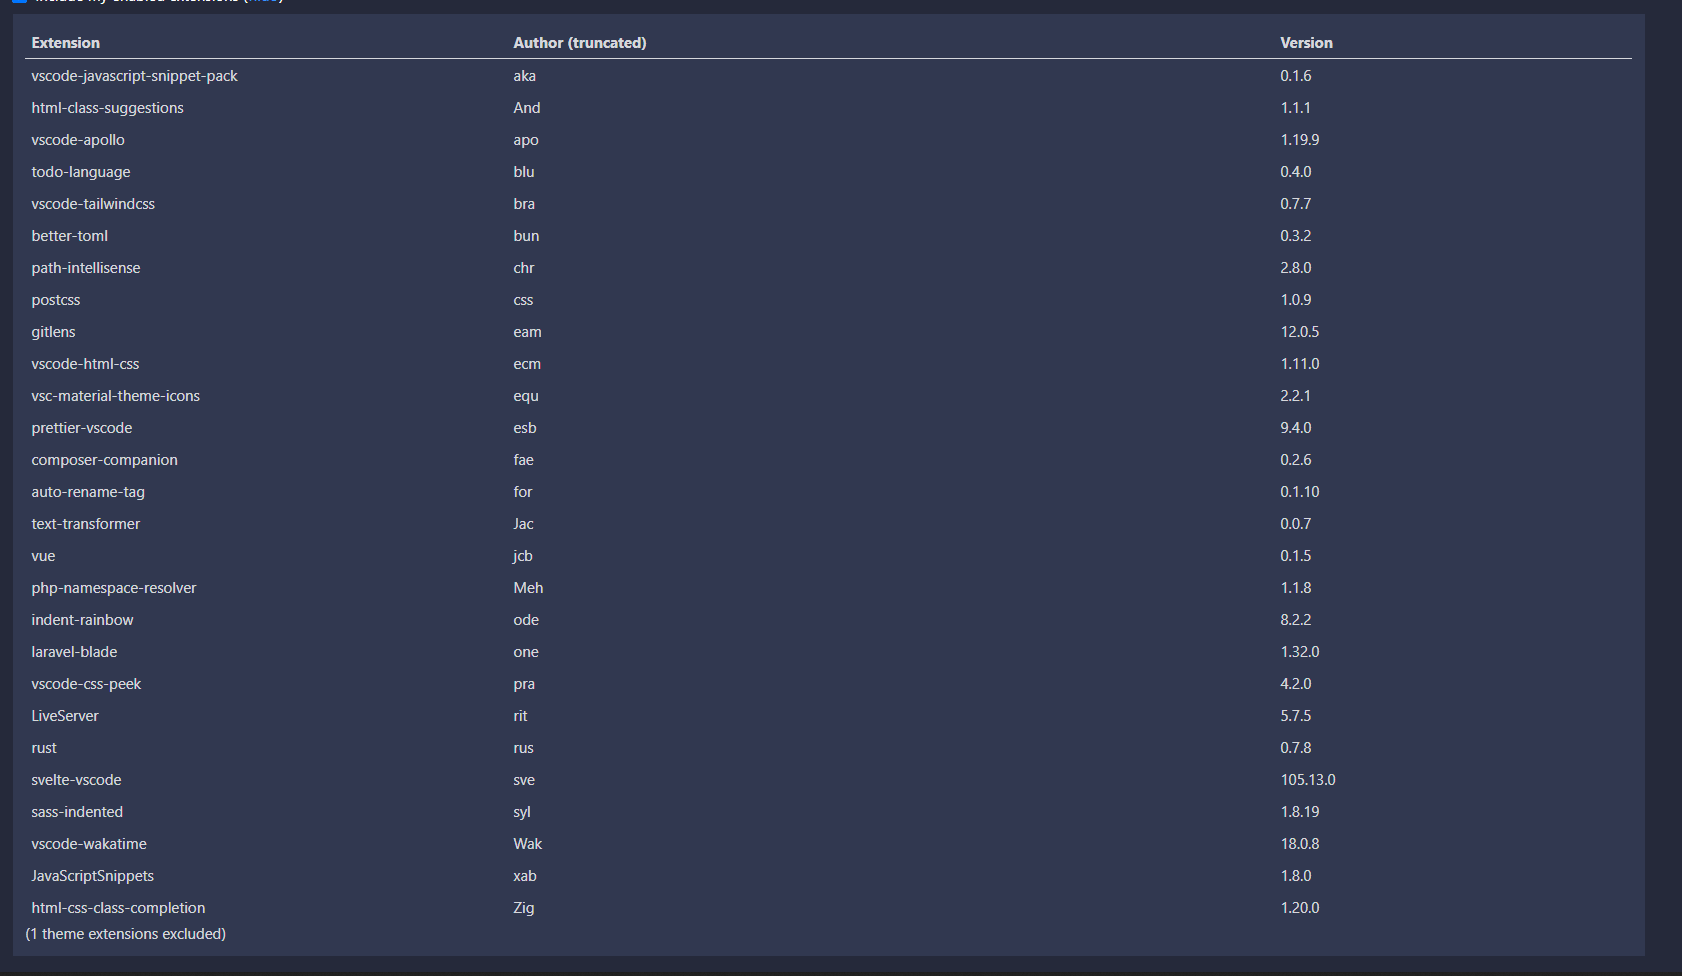Select JavaScriptSnippets extension name
This screenshot has height=976, width=1682.
(x=93, y=876)
